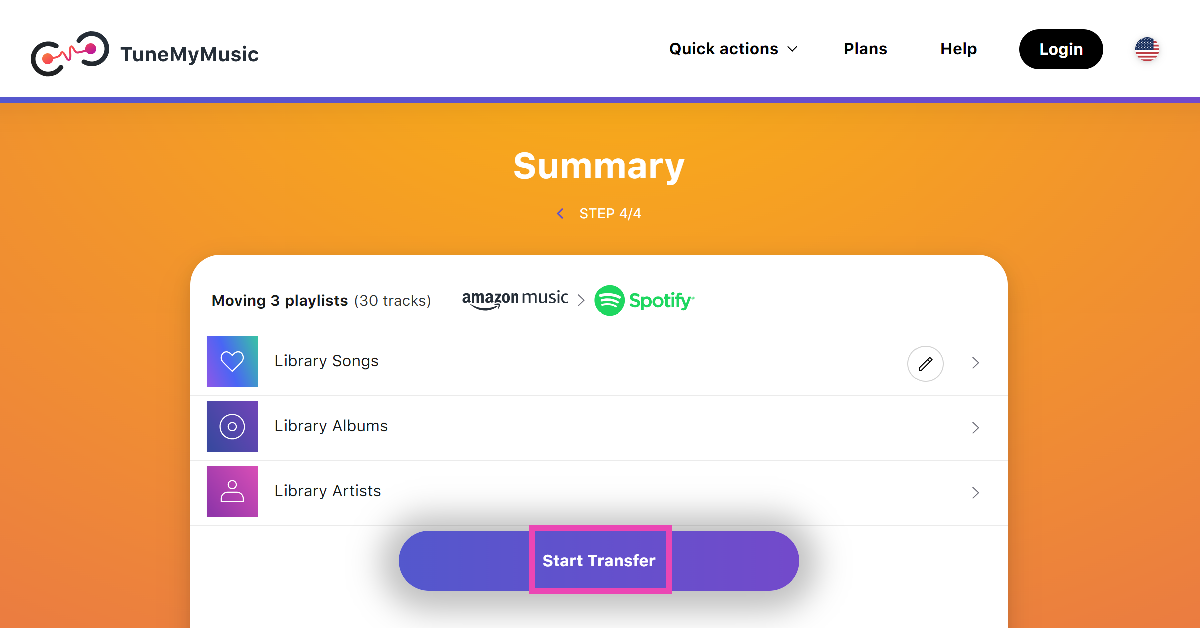This screenshot has width=1200, height=628.
Task: Click the US flag language icon
Action: (x=1147, y=49)
